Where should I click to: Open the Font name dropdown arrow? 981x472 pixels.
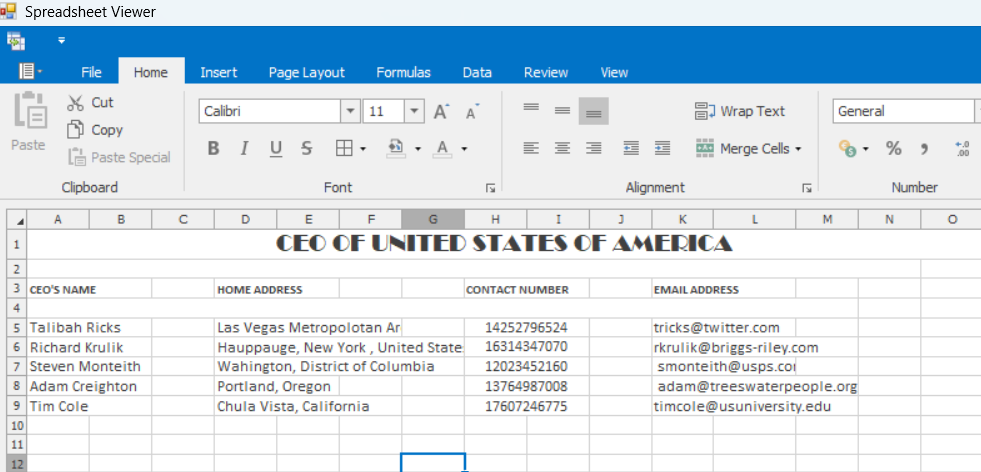pos(350,111)
